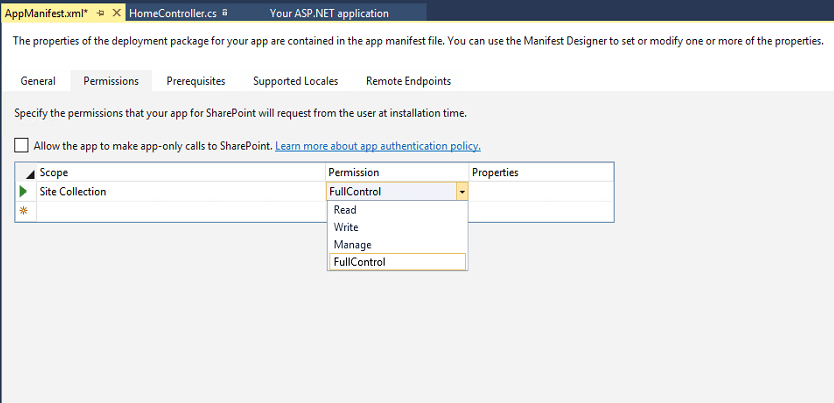The width and height of the screenshot is (834, 403).
Task: Enable app-only calls to SharePoint checkbox
Action: 21,146
